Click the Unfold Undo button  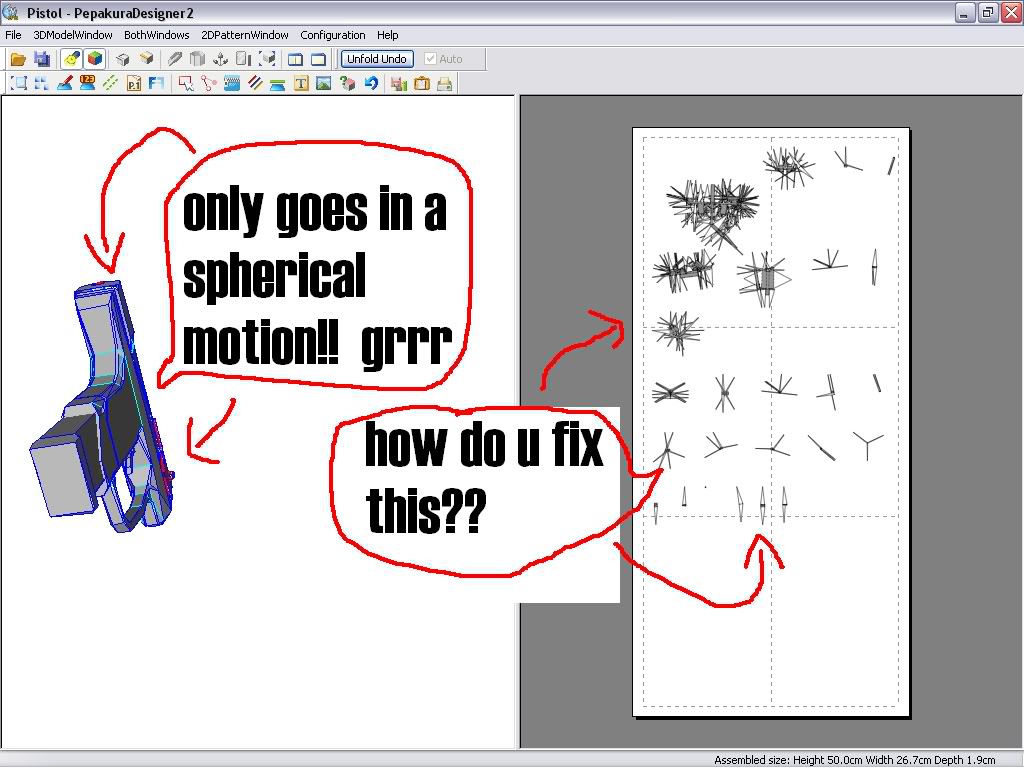(377, 59)
